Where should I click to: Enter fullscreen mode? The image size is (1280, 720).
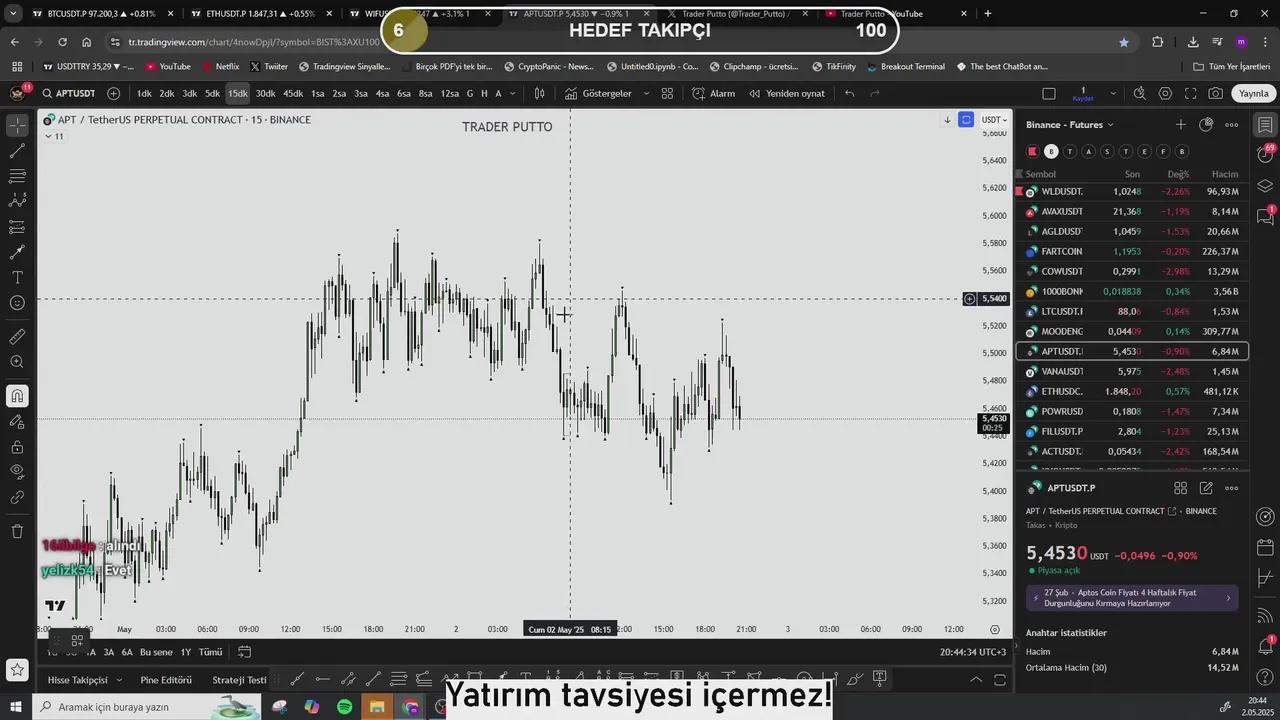[x=1190, y=93]
